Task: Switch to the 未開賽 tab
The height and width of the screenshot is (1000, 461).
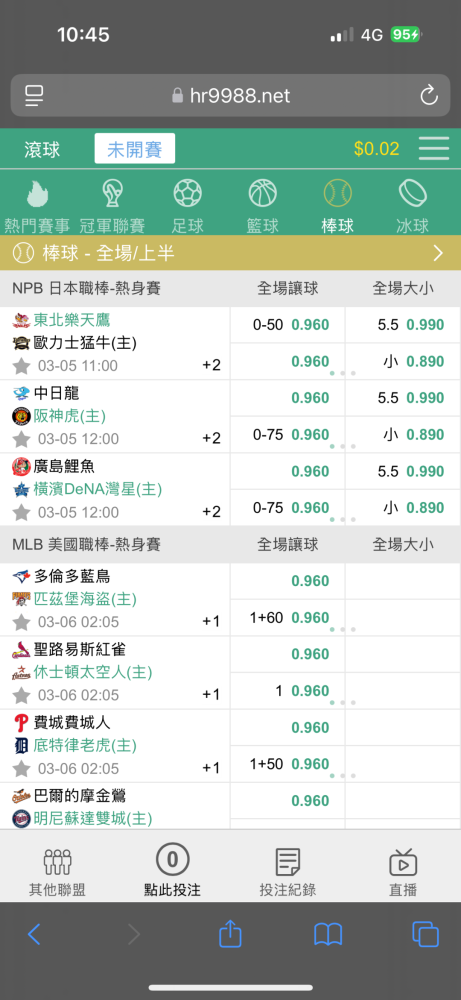Action: (135, 149)
